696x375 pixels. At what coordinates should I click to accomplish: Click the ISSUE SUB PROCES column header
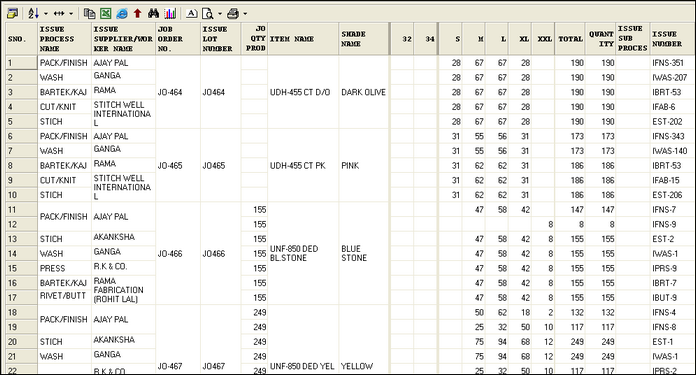633,39
